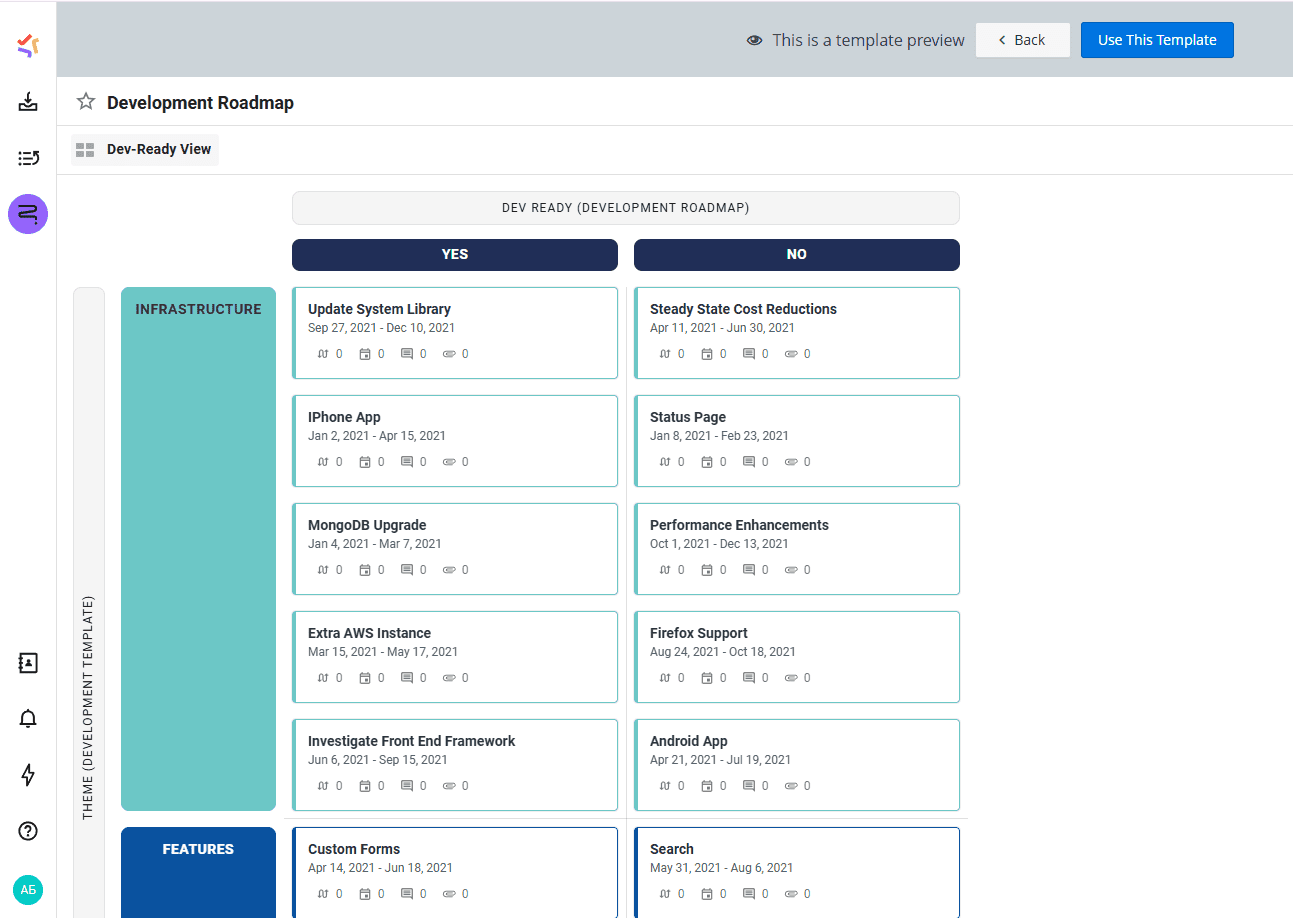The width and height of the screenshot is (1293, 918).
Task: Star the Development Roadmap as favorite
Action: [86, 102]
